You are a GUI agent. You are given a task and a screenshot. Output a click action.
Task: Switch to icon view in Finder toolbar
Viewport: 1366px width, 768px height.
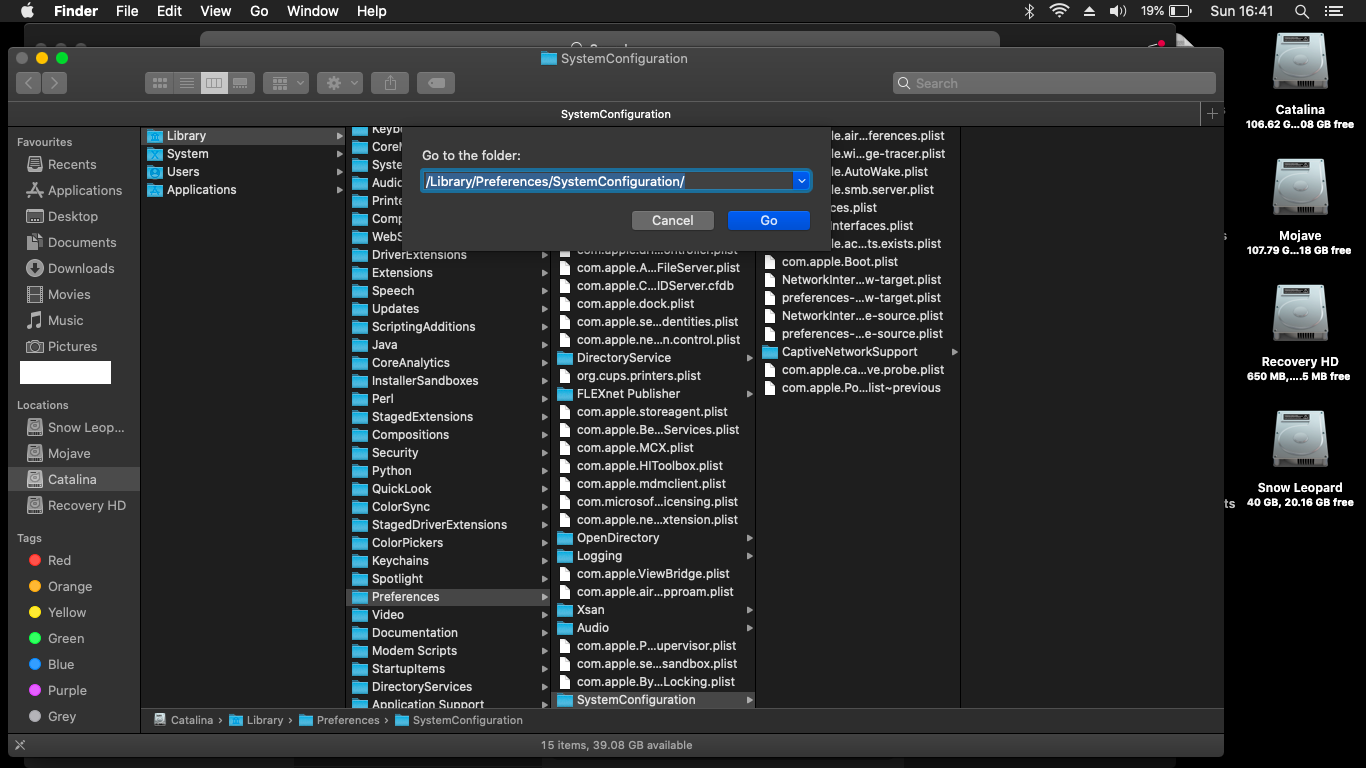point(159,84)
